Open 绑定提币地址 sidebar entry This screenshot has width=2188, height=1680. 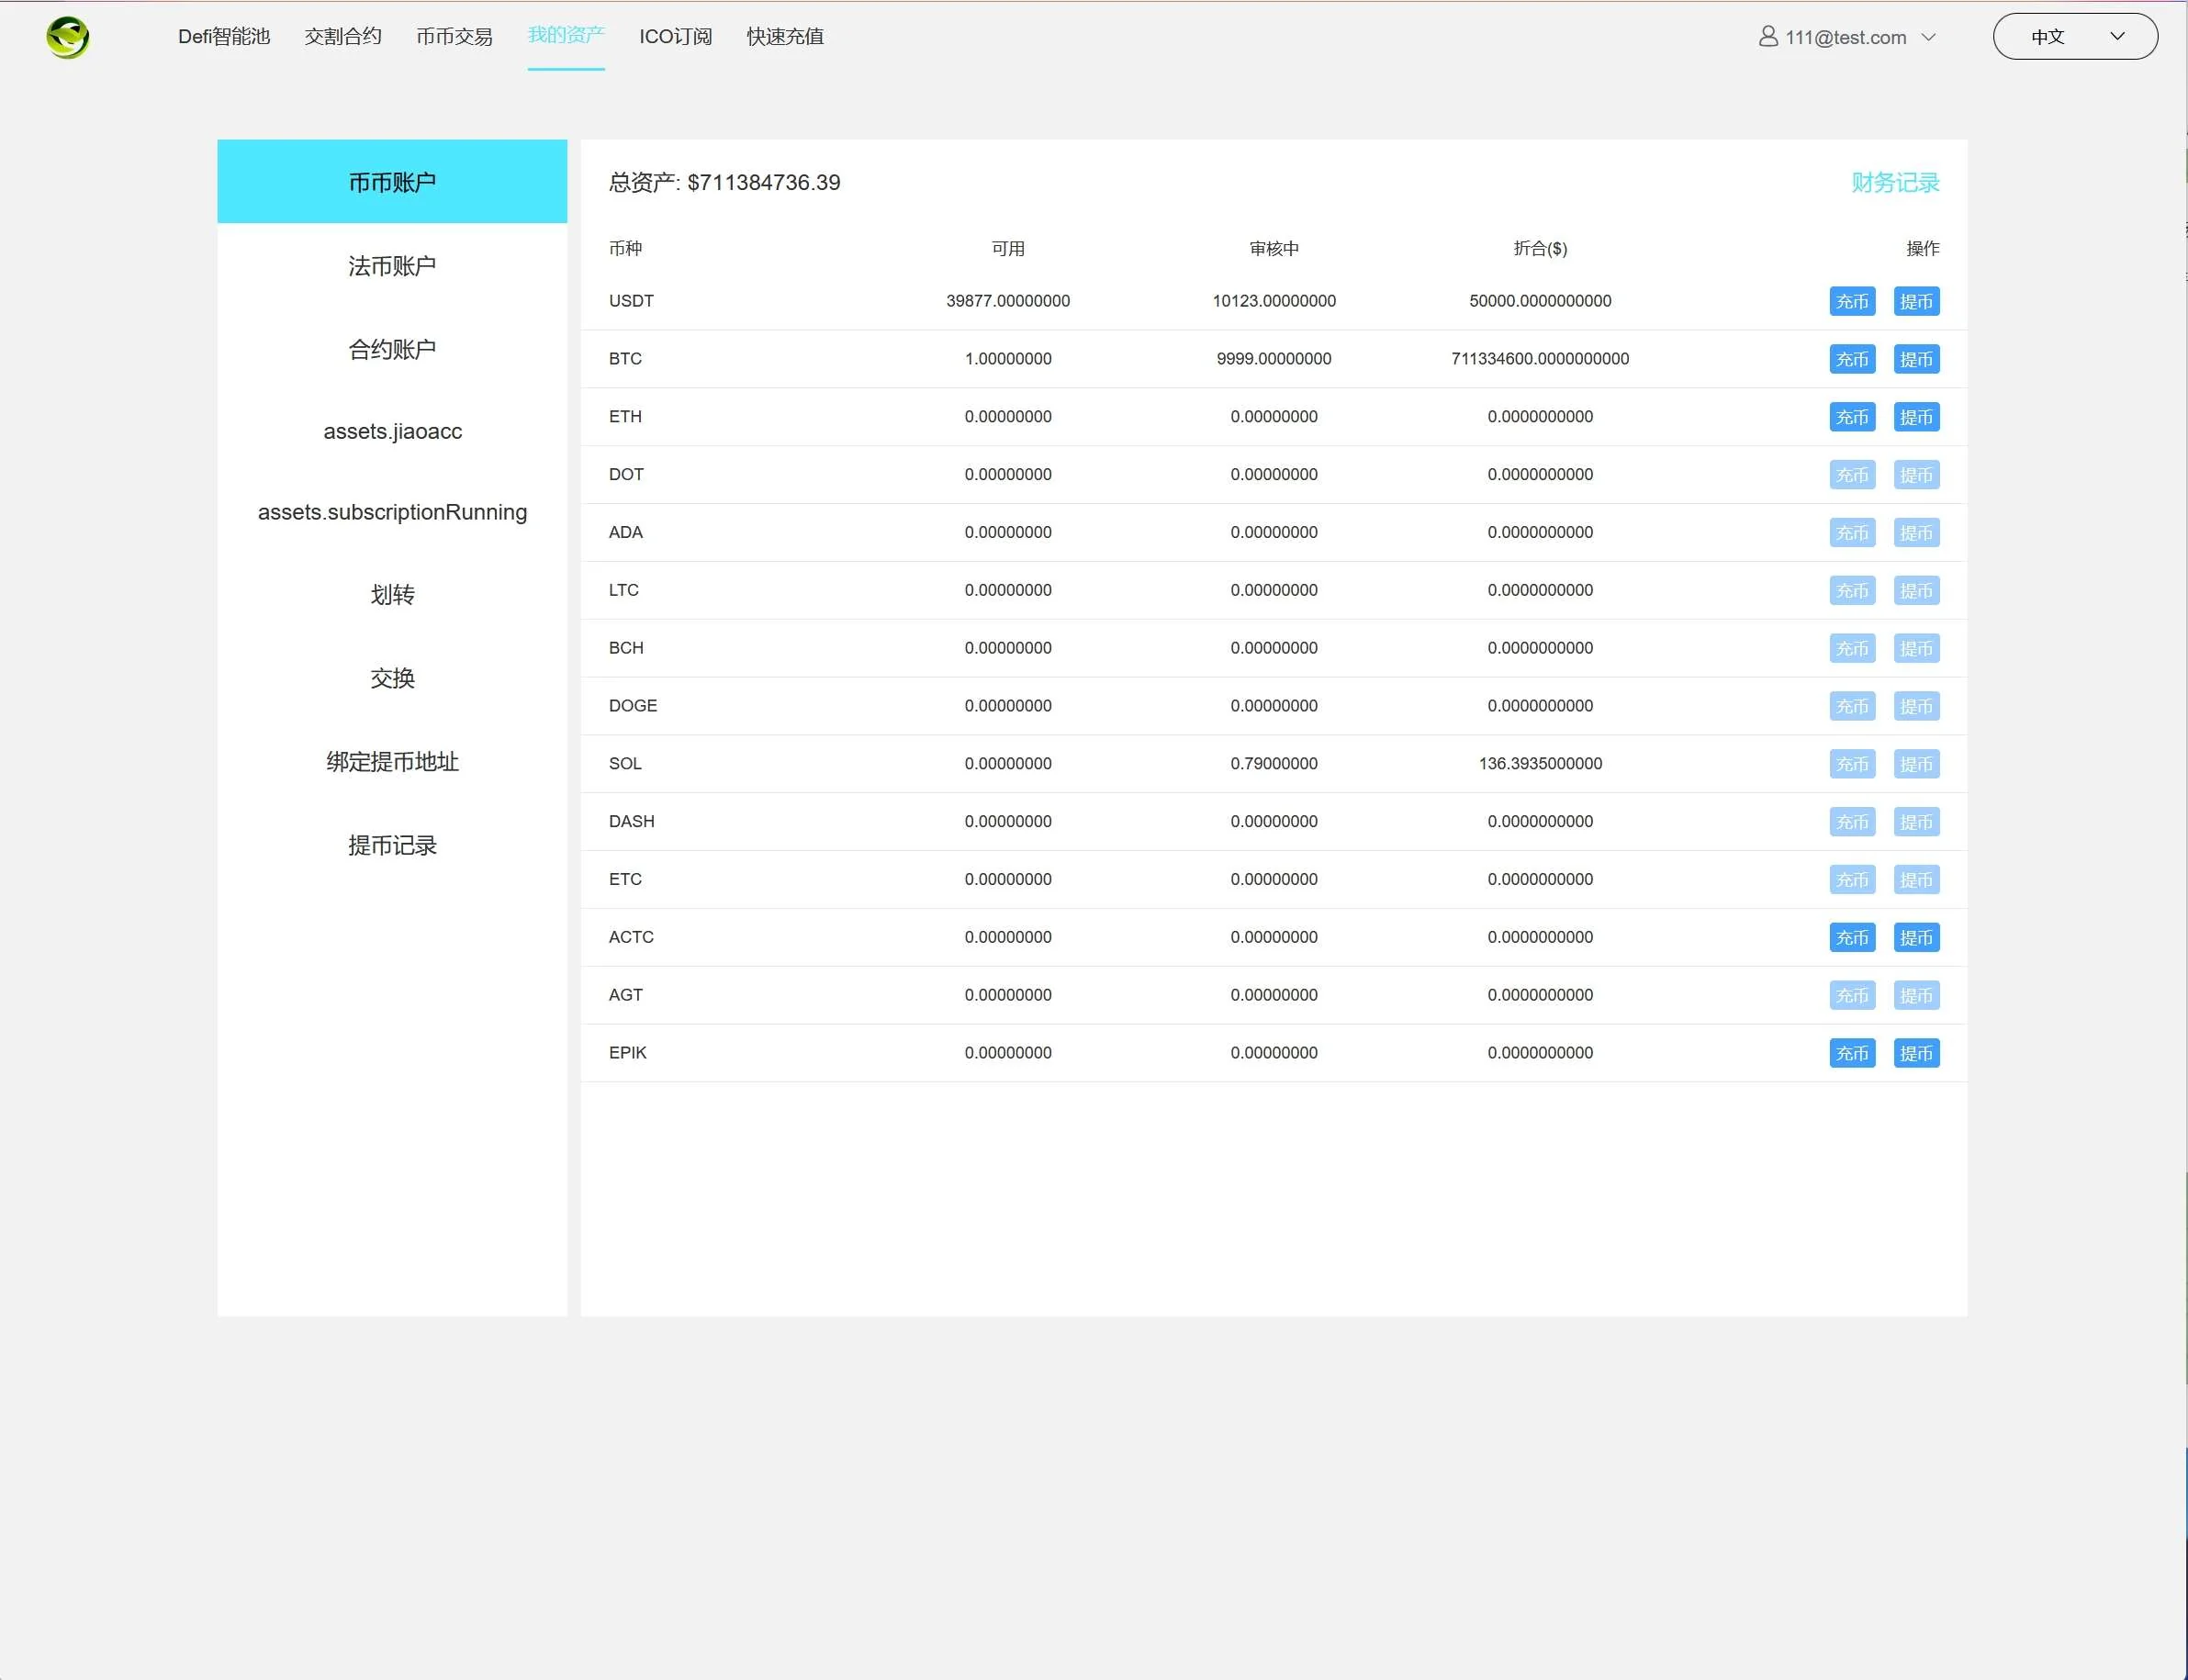click(x=392, y=762)
